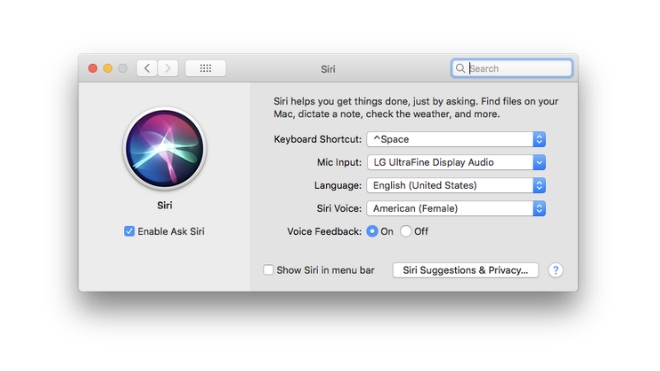The height and width of the screenshot is (371, 660).
Task: Select Voice Feedback Off radio button
Action: [x=406, y=231]
